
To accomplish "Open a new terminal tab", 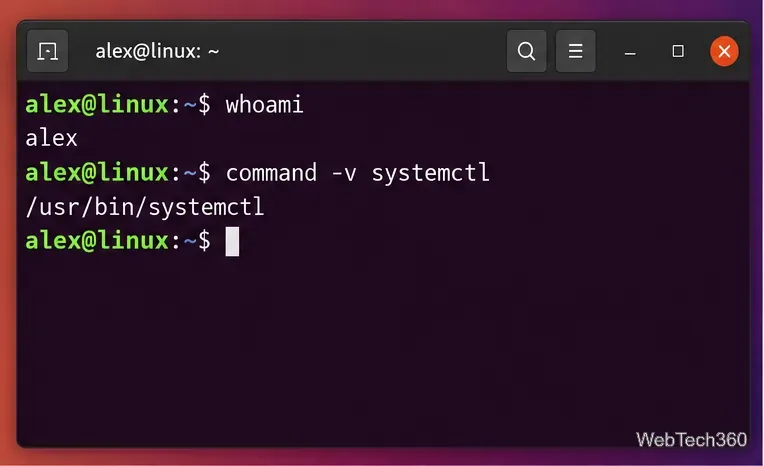I will pos(47,51).
